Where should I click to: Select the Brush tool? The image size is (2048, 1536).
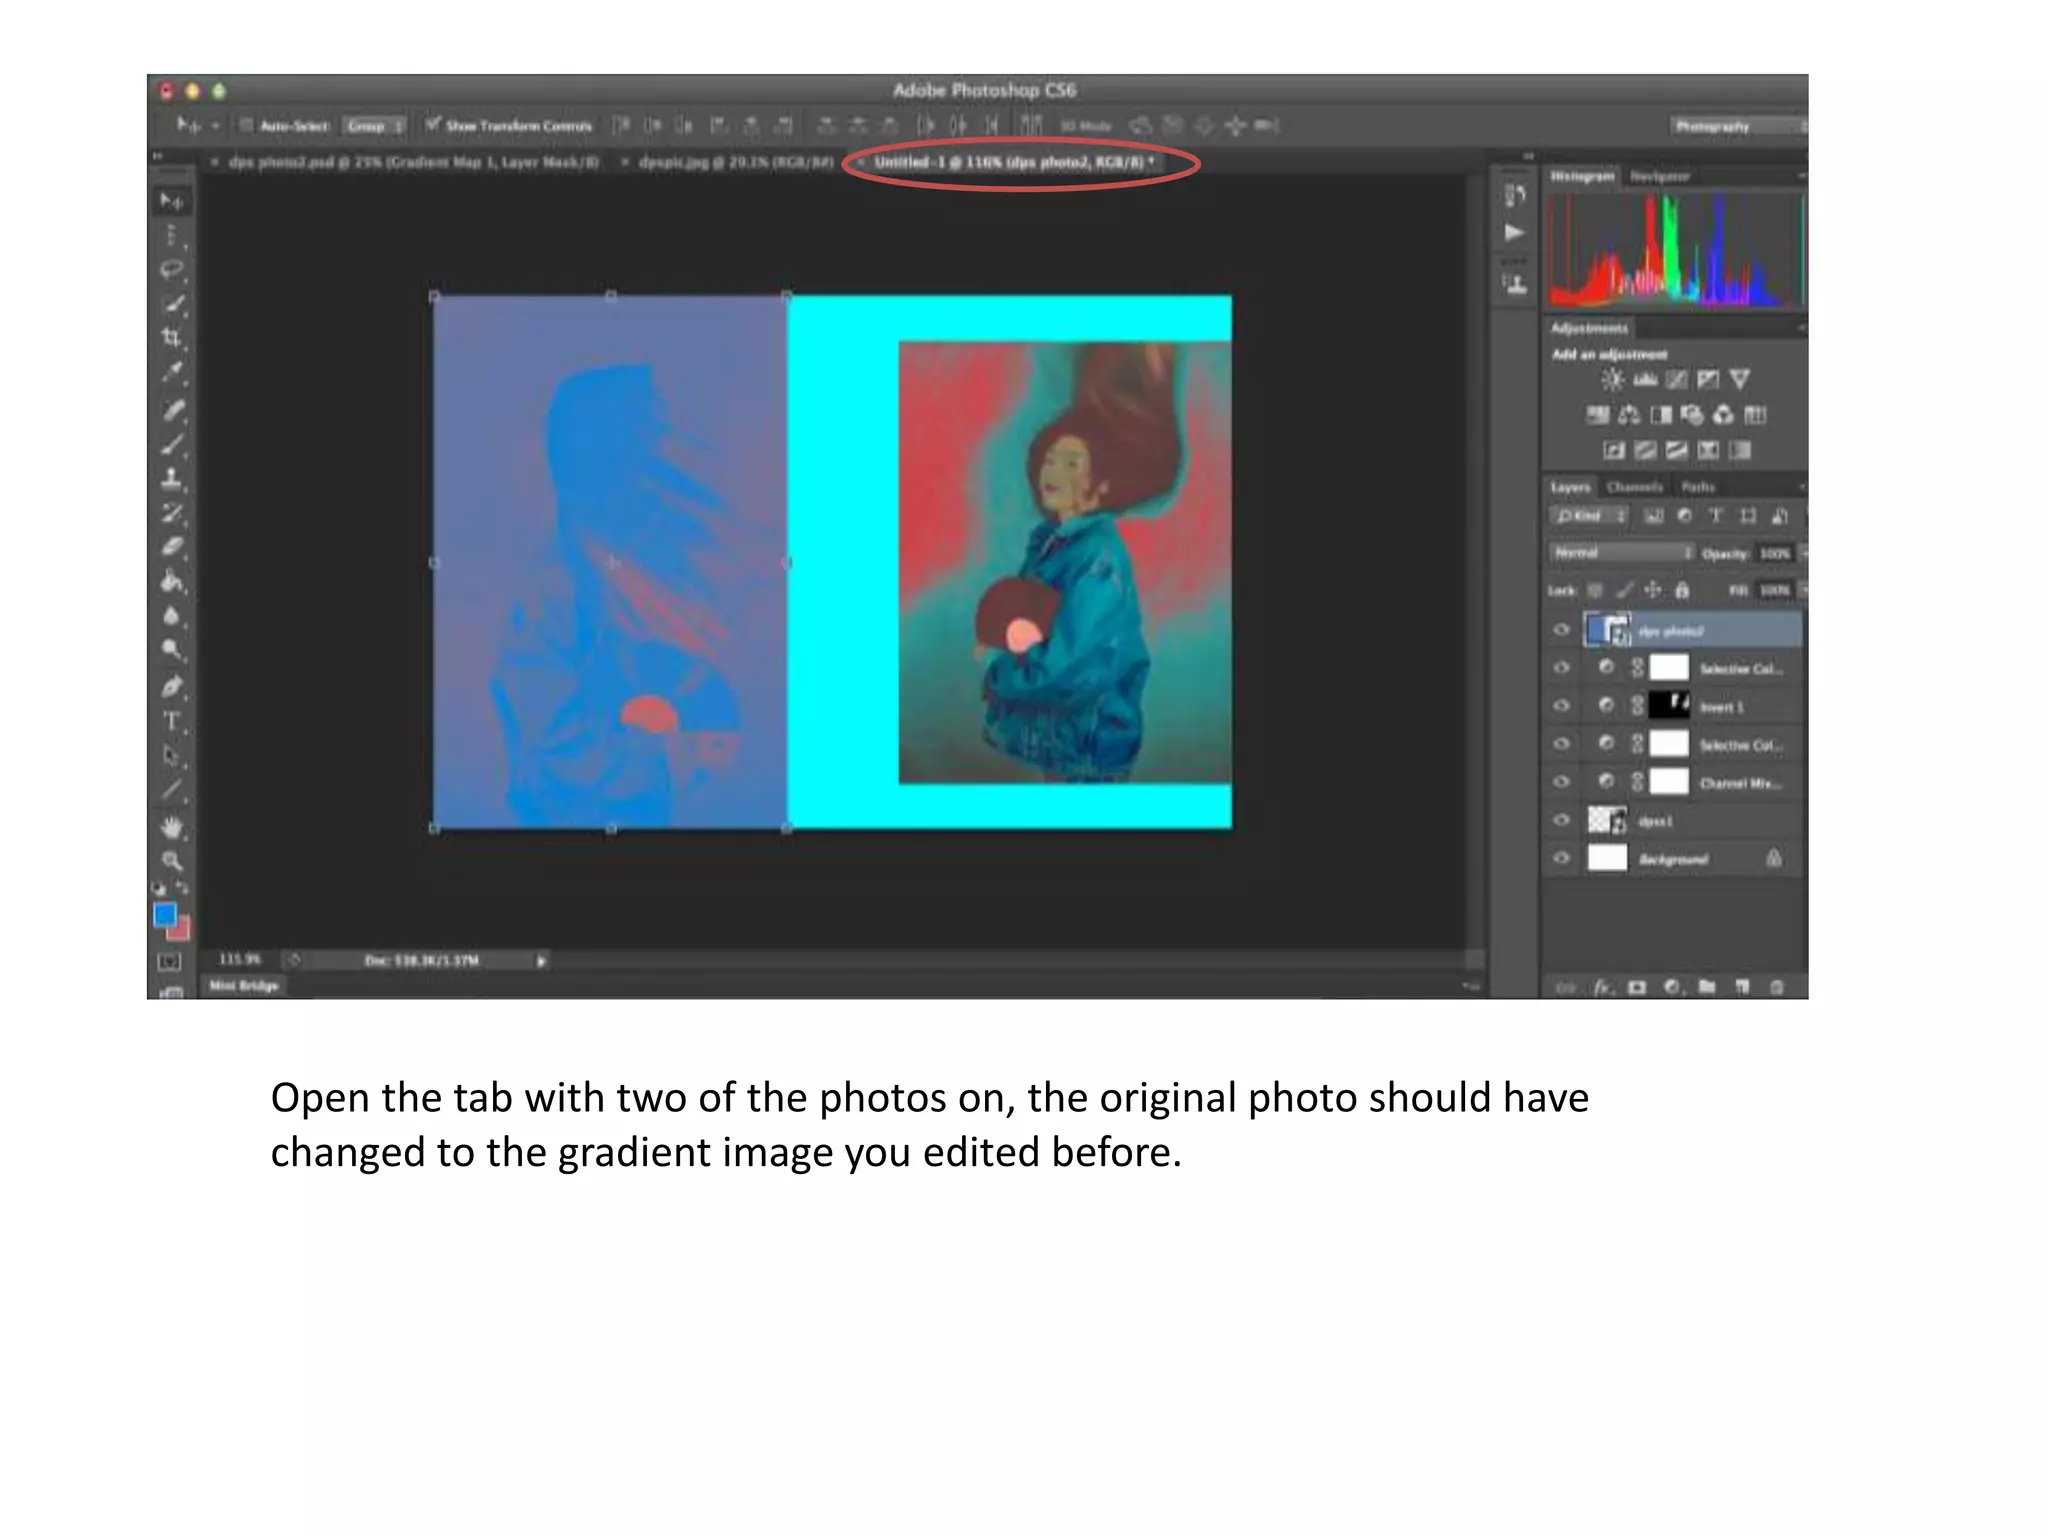click(172, 444)
